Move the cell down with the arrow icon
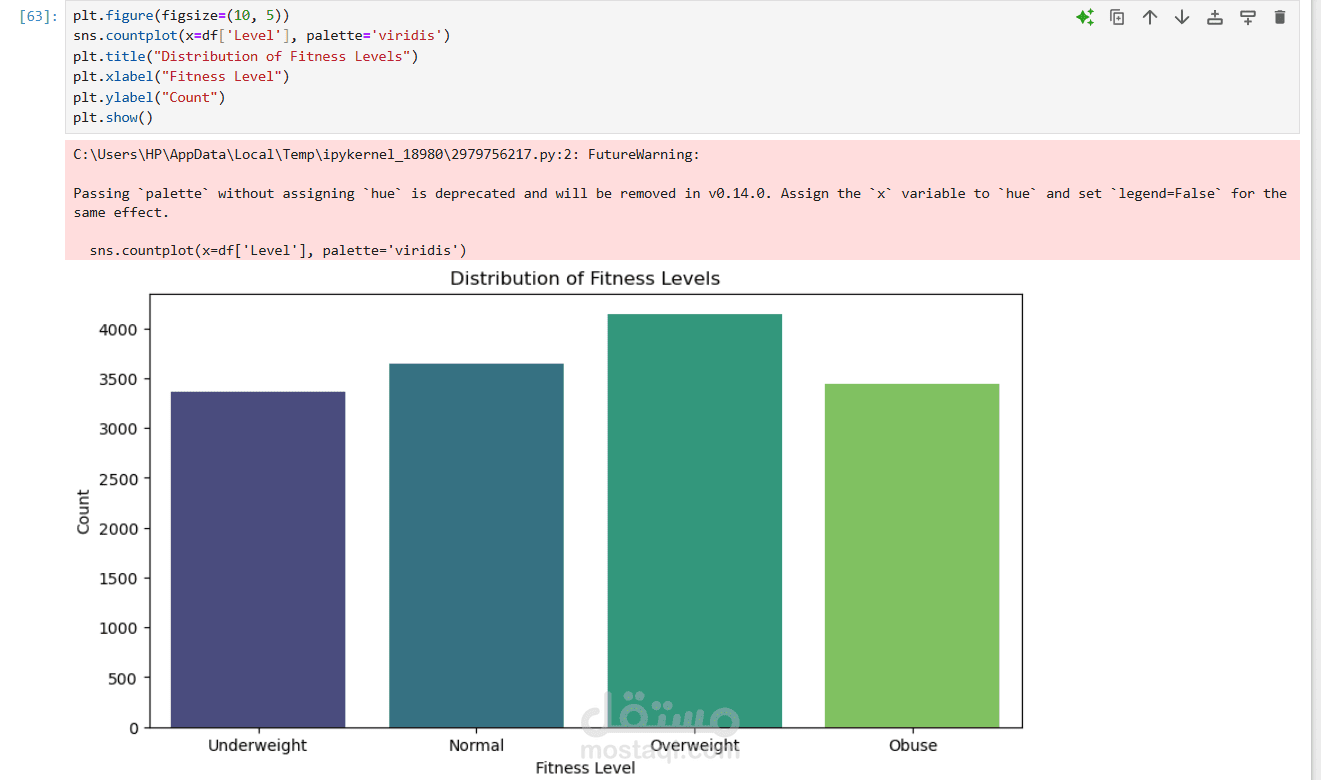This screenshot has width=1321, height=780. click(1182, 17)
